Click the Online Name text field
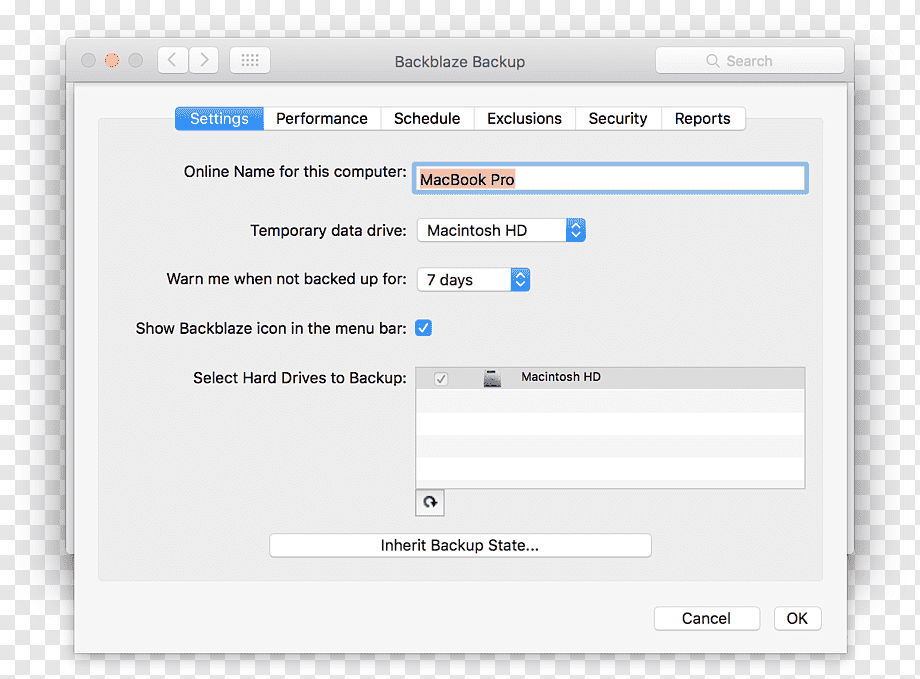Screen dimensions: 920x679 610,178
